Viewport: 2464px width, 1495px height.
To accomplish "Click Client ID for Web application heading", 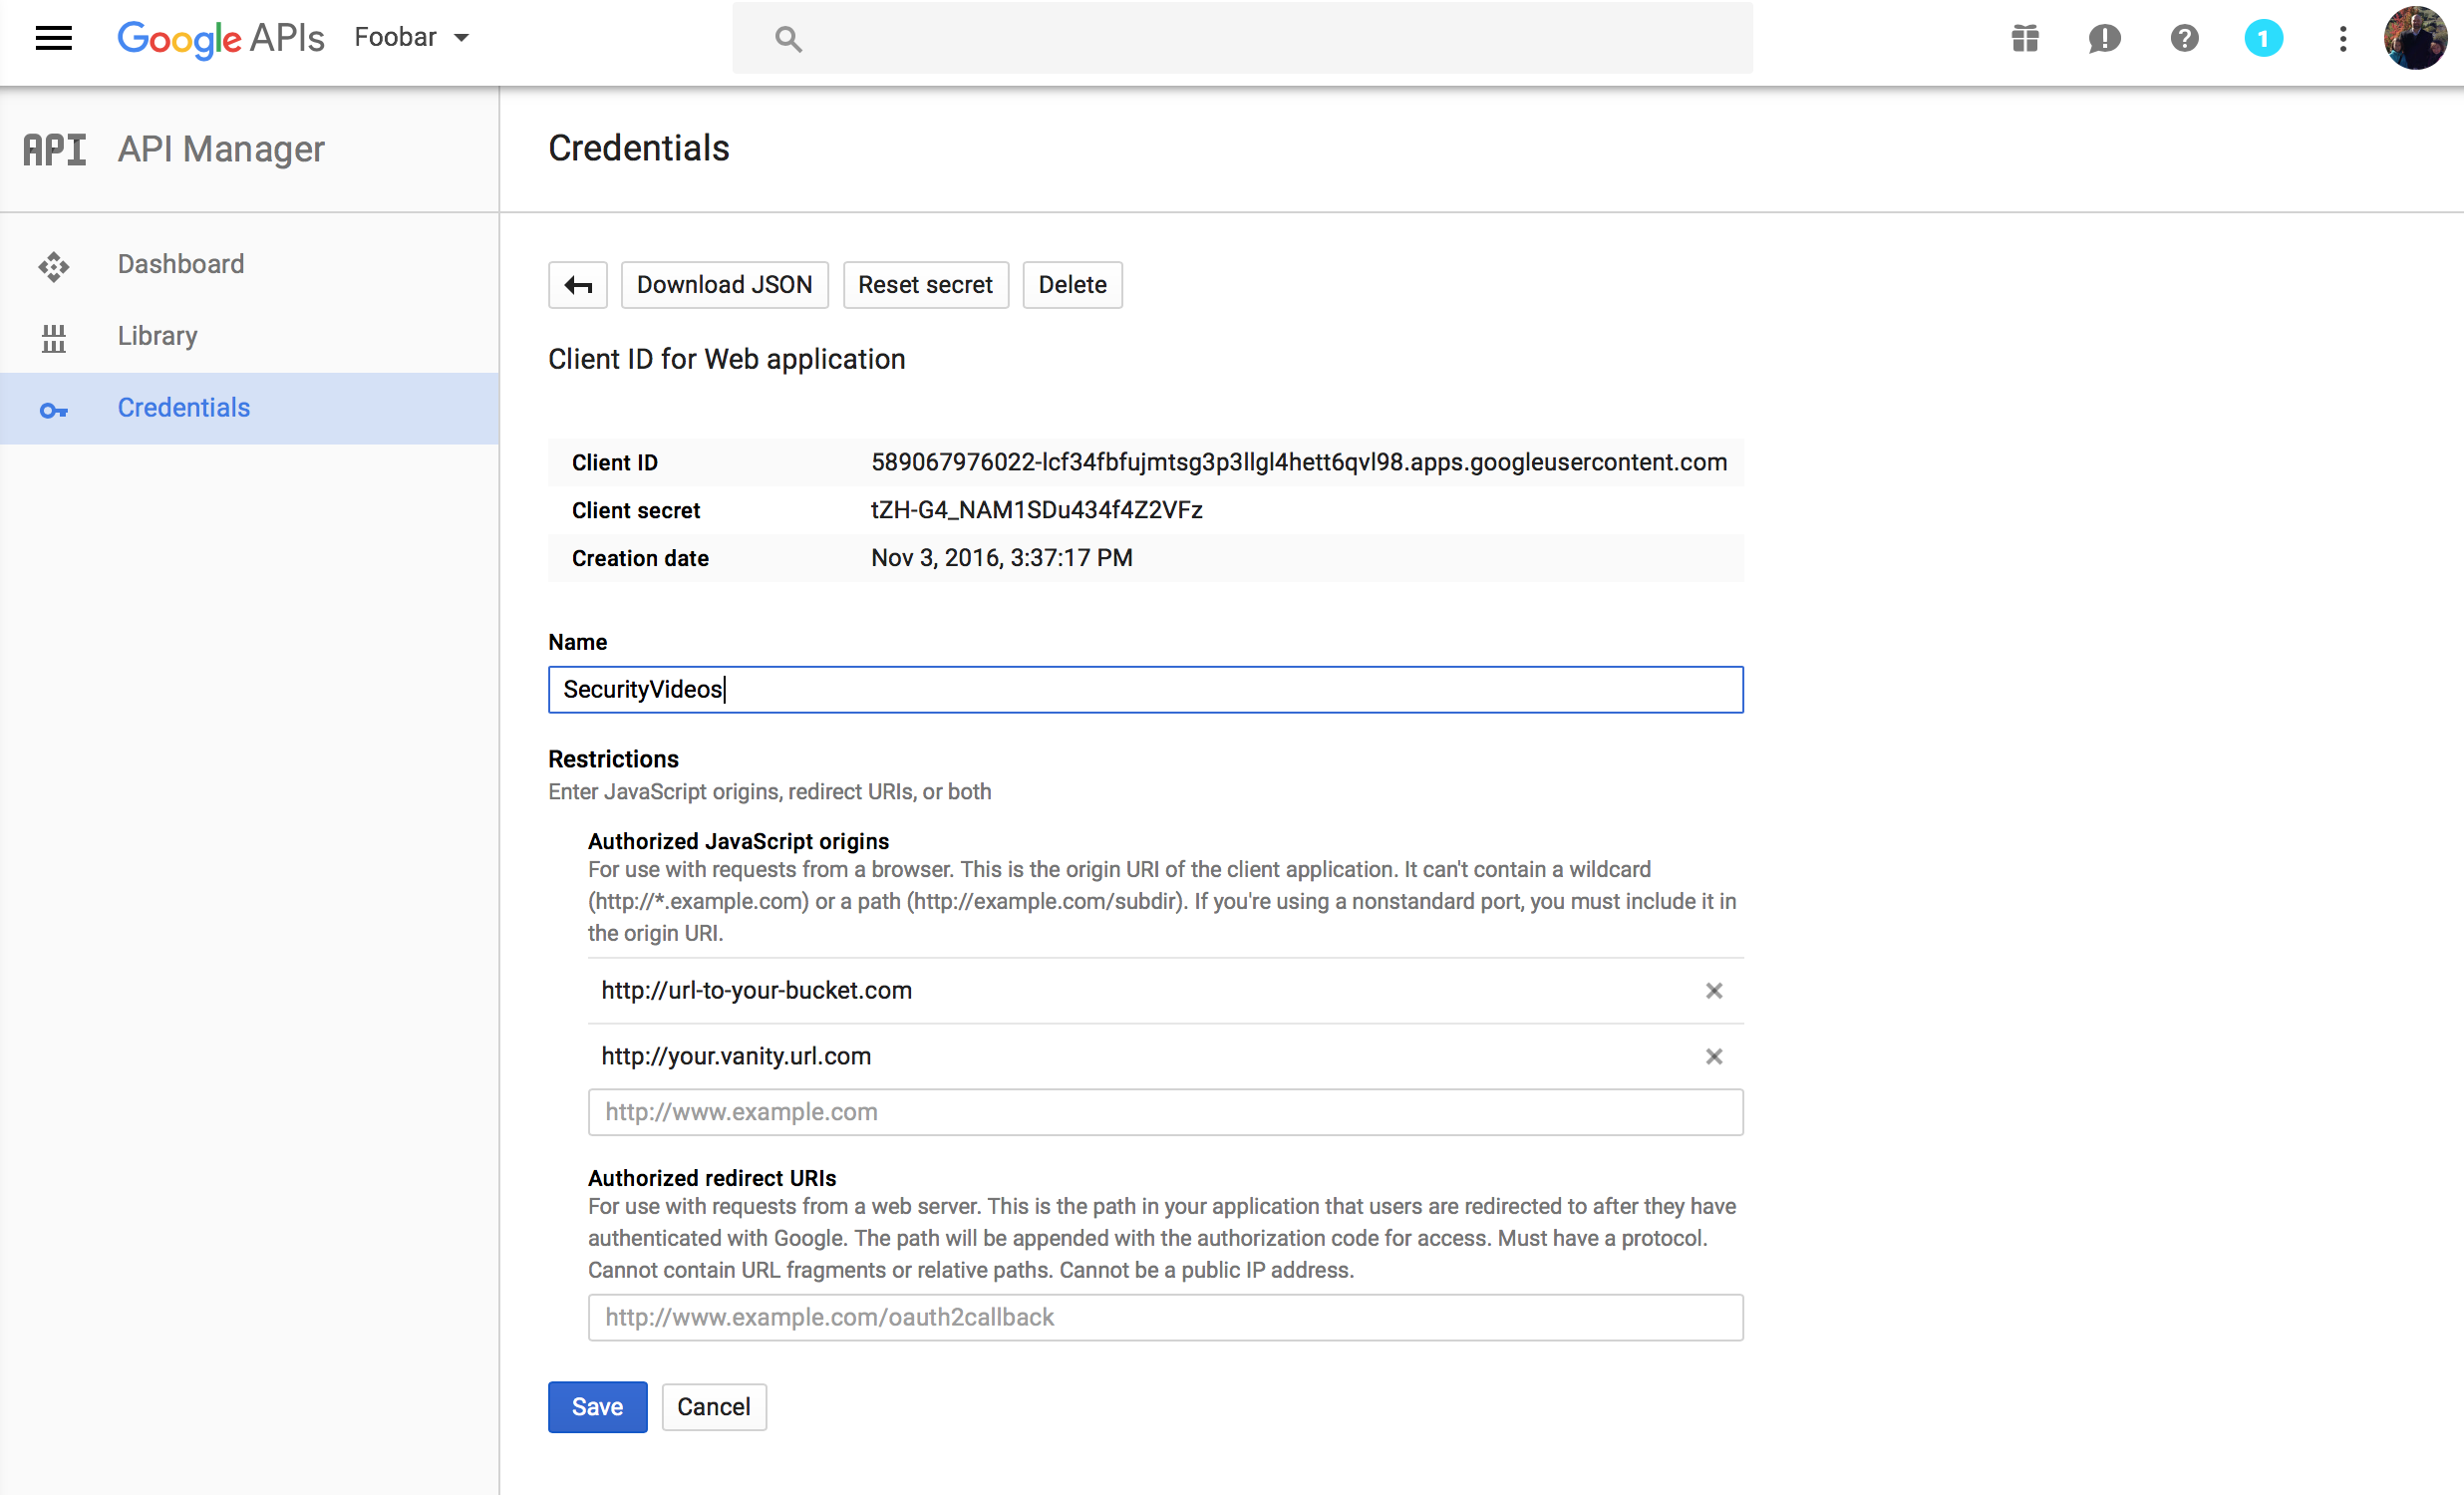I will tap(726, 359).
